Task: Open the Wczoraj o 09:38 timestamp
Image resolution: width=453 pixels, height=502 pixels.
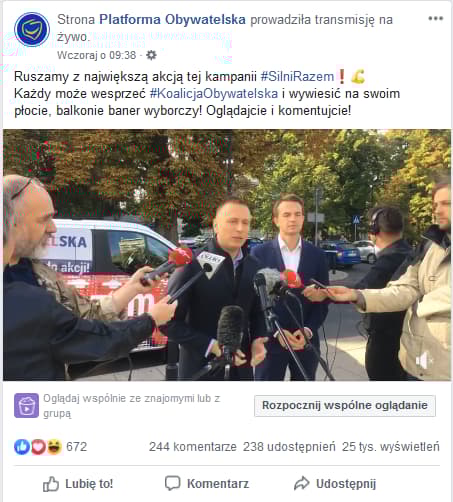Action: point(97,55)
